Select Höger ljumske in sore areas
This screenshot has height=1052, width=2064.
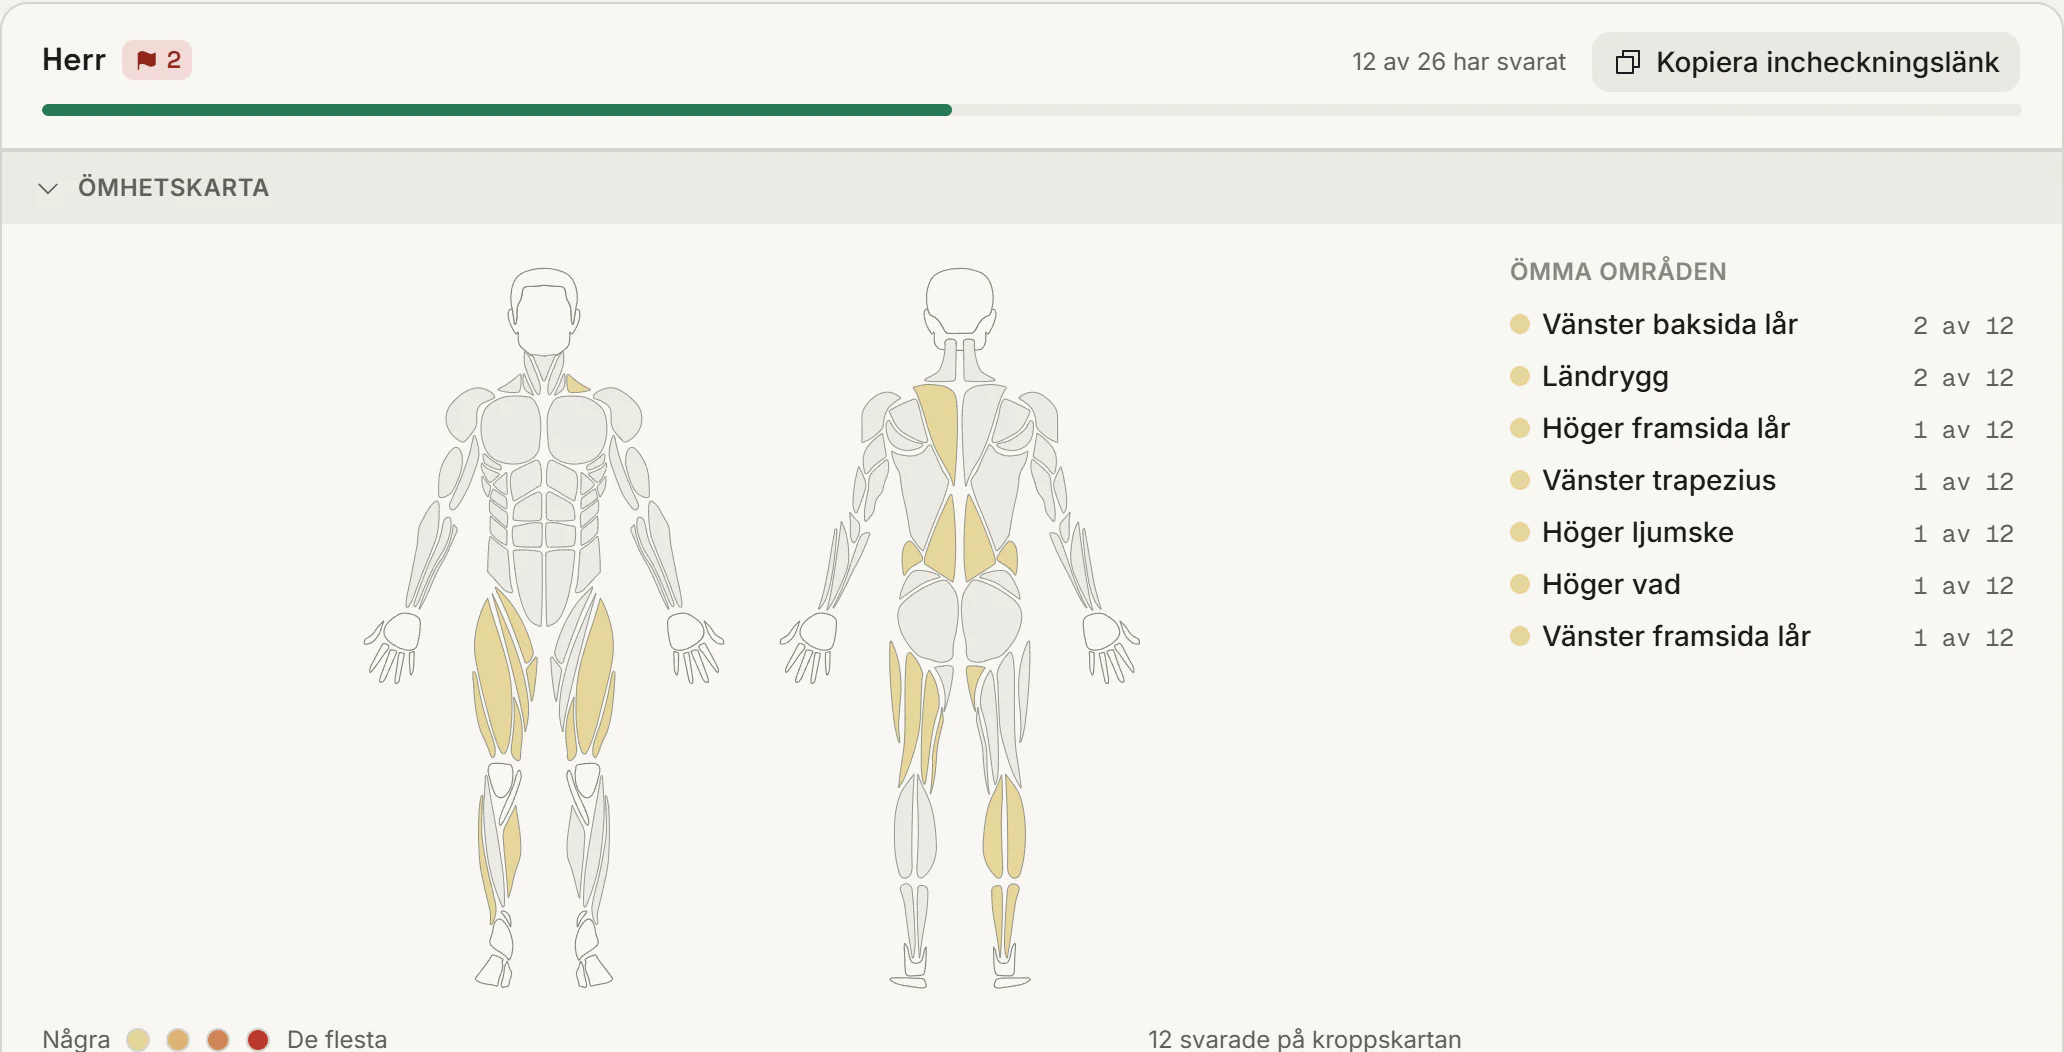1762,533
